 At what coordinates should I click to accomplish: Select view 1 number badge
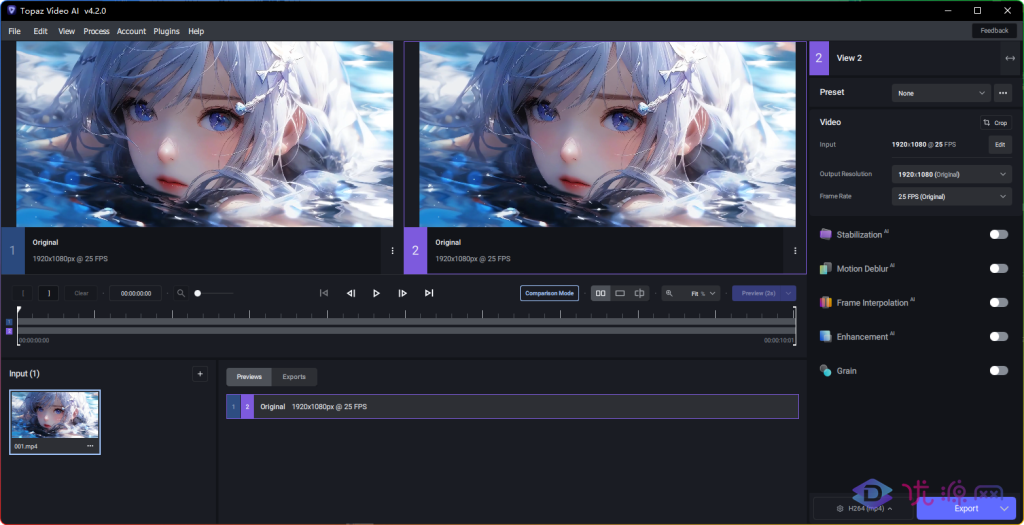click(12, 251)
